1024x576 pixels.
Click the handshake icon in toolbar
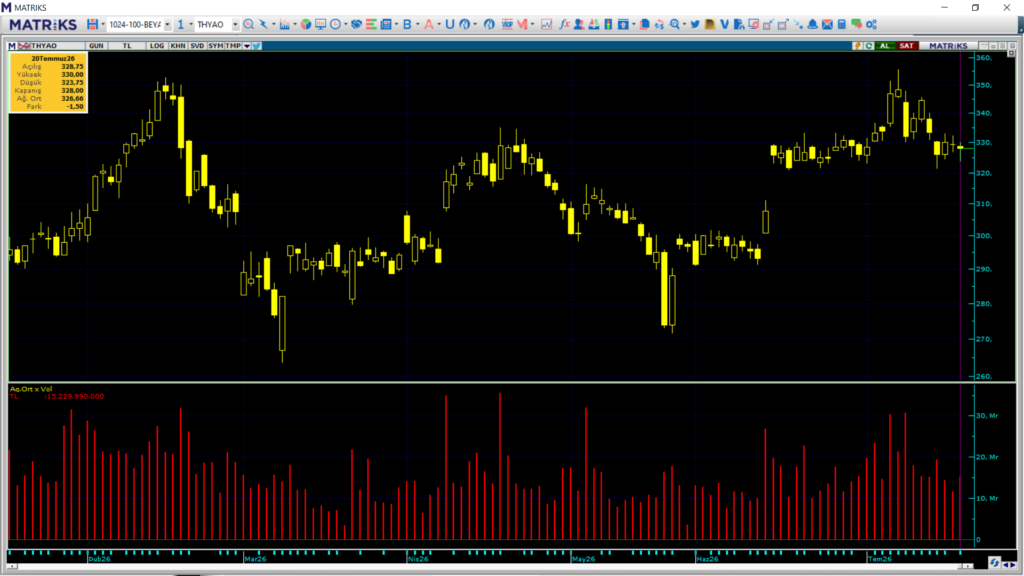[x=356, y=24]
